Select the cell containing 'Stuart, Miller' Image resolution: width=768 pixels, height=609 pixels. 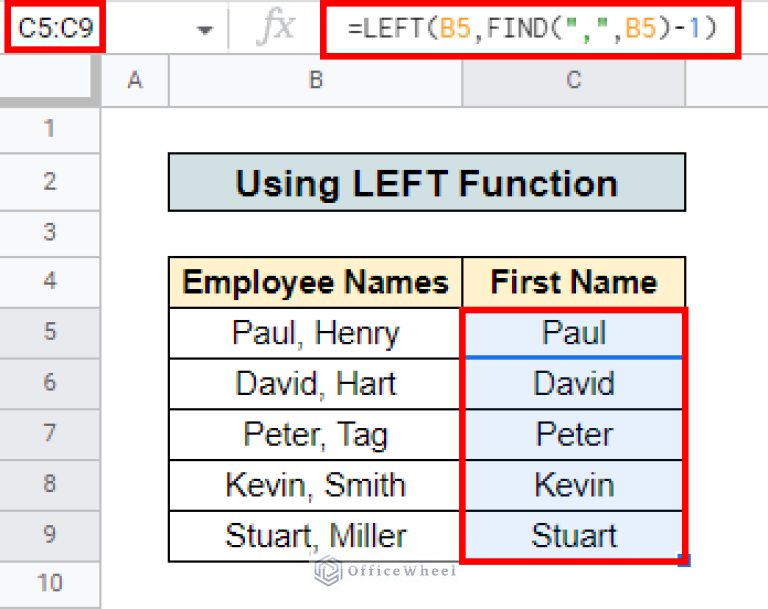(315, 535)
